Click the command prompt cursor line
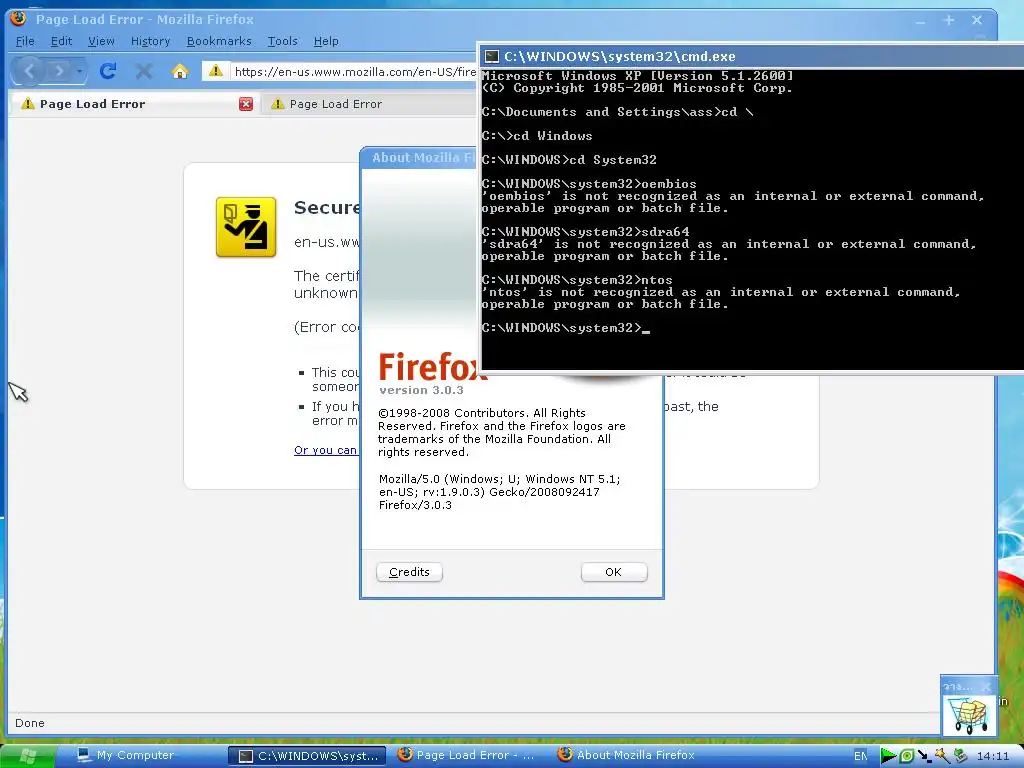 566,328
